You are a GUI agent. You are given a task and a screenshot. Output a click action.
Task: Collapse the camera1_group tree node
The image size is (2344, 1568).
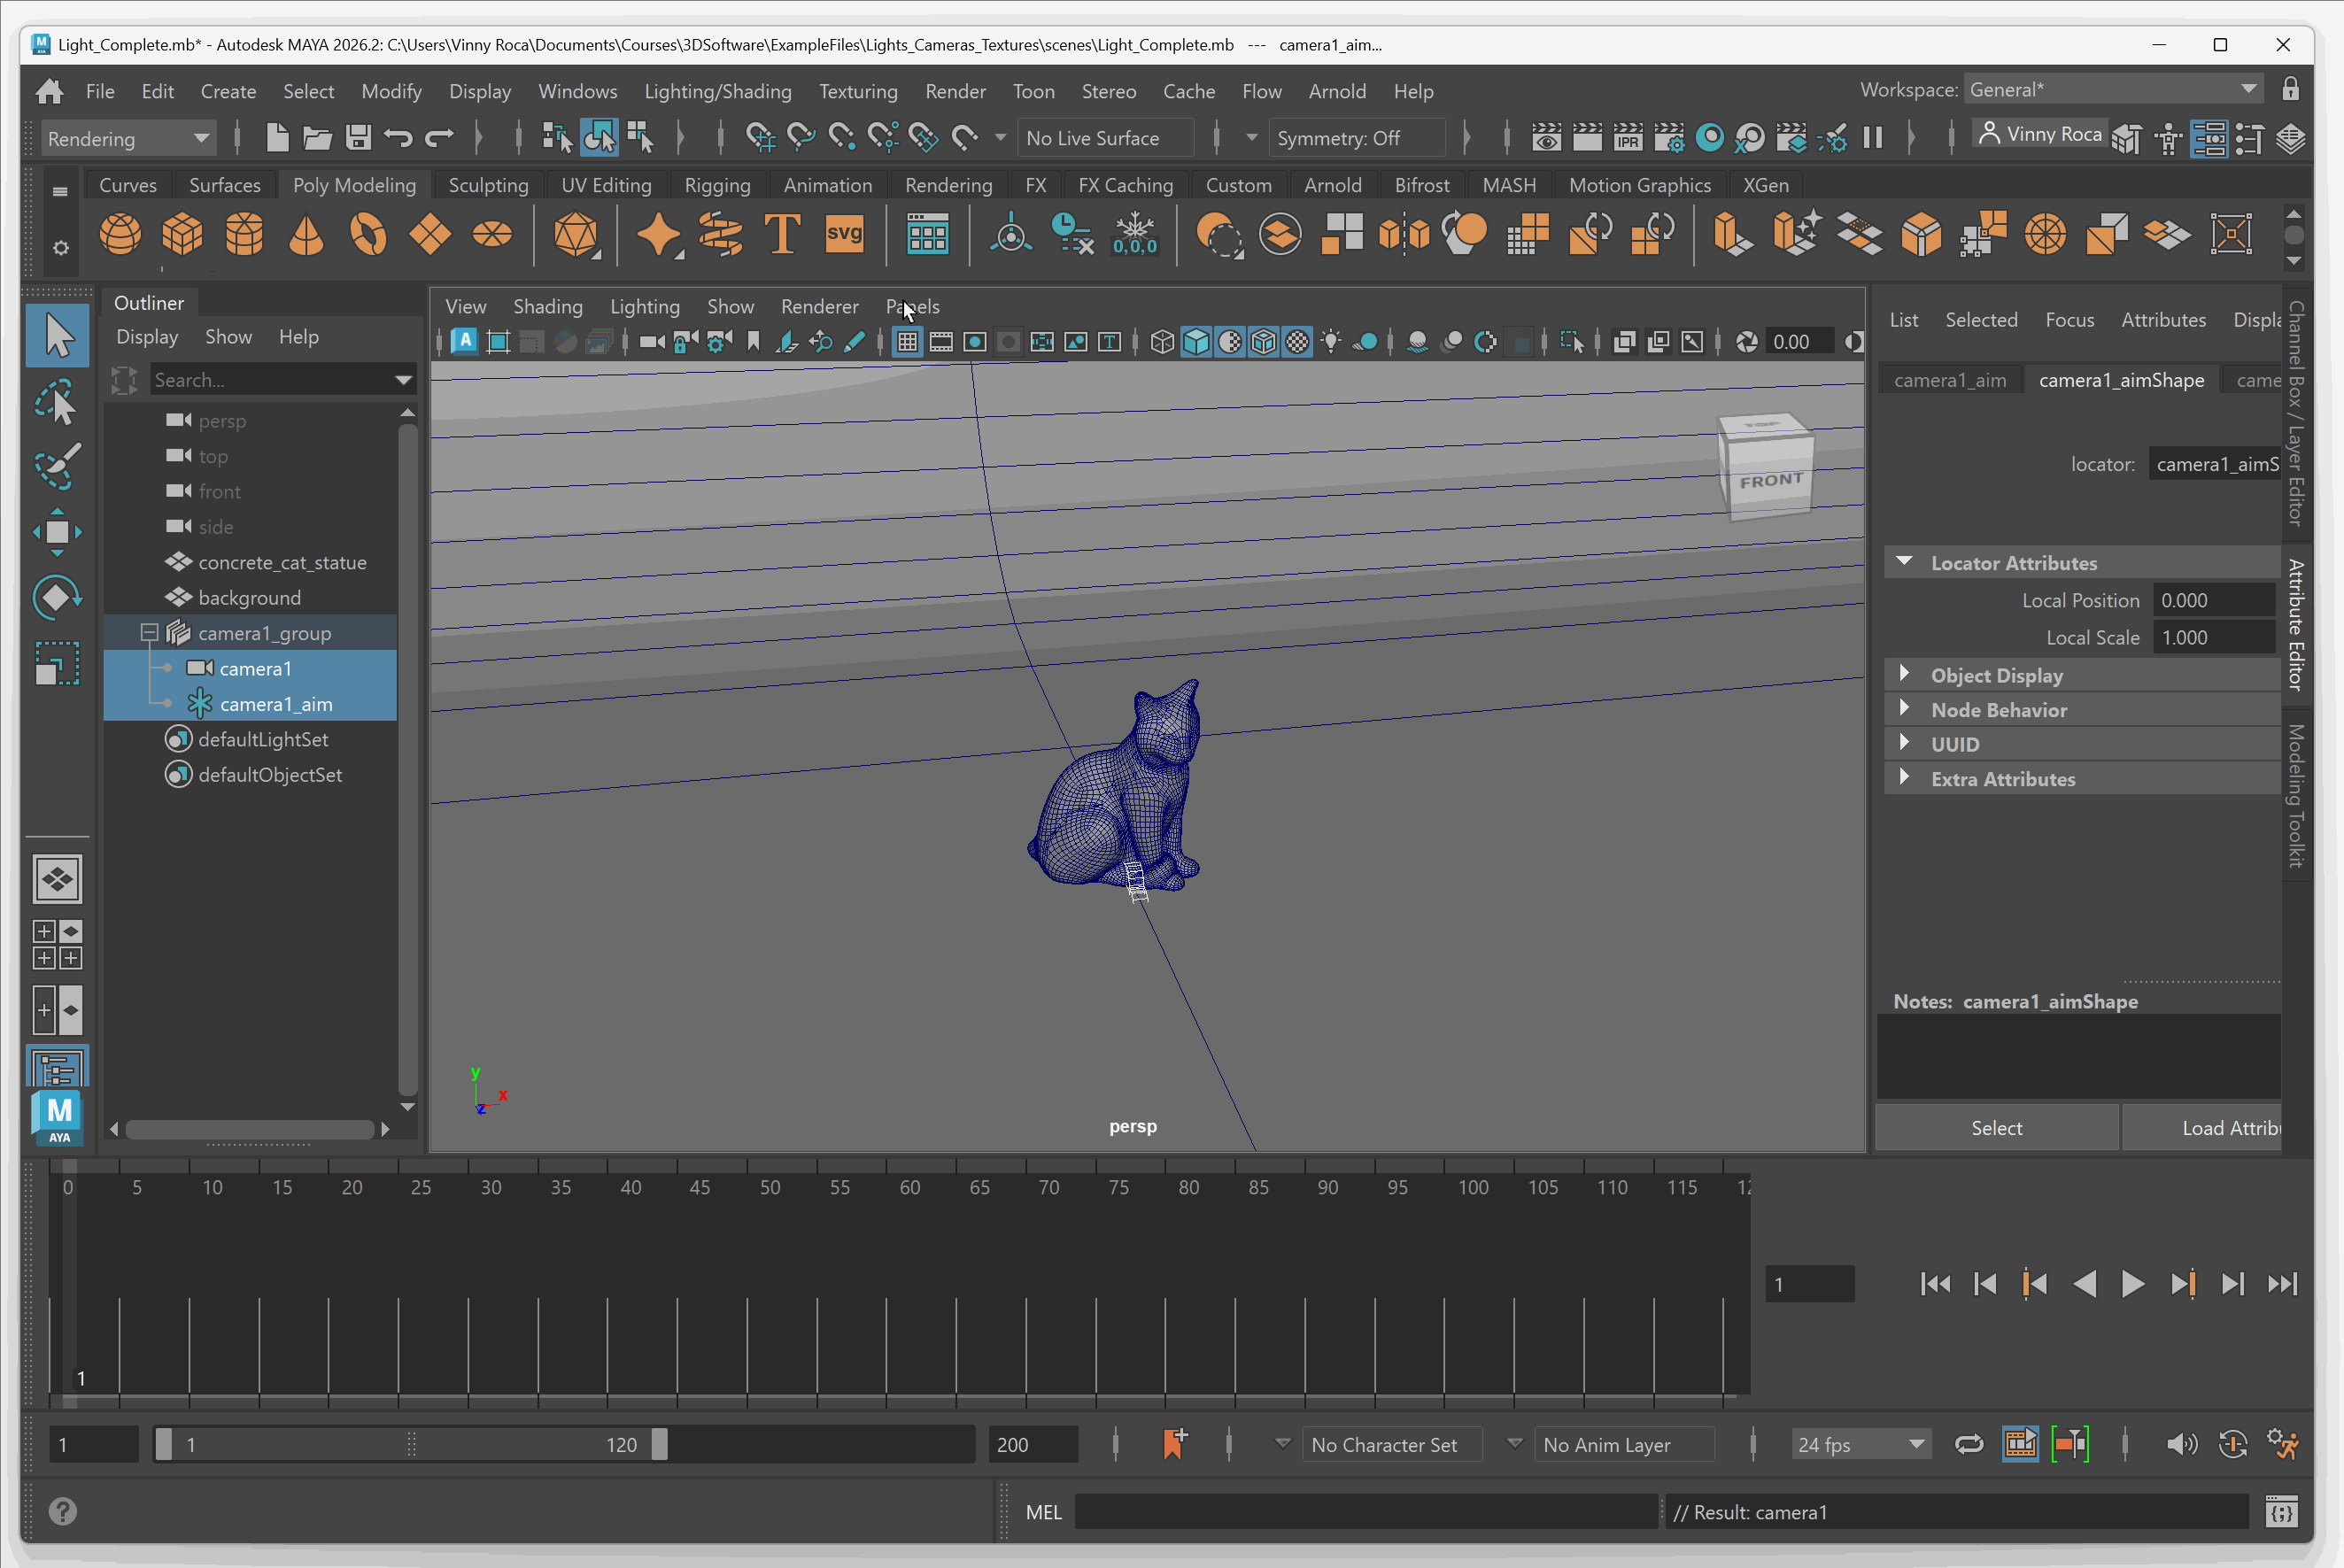coord(149,633)
